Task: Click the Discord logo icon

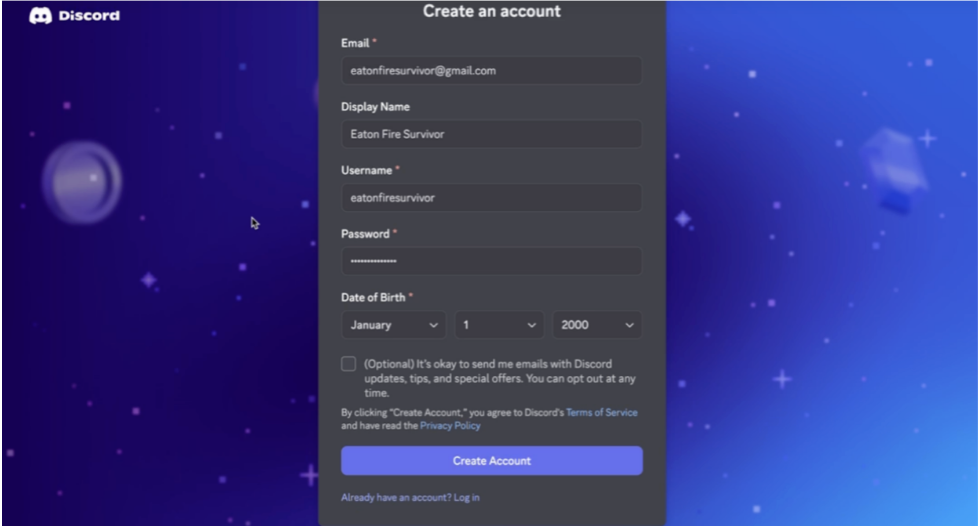Action: tap(41, 16)
